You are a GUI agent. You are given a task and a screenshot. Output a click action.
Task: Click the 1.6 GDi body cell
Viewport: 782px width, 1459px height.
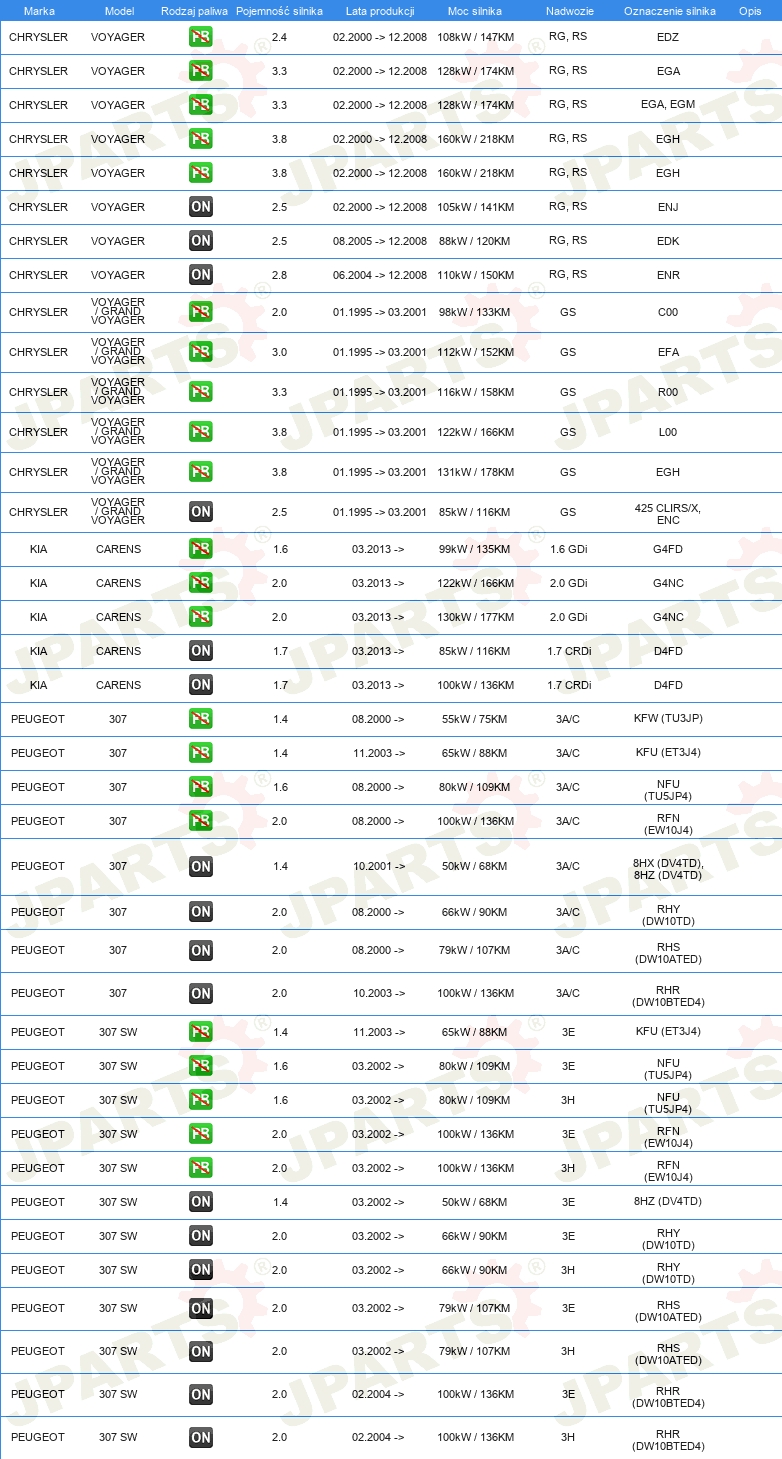tap(568, 549)
